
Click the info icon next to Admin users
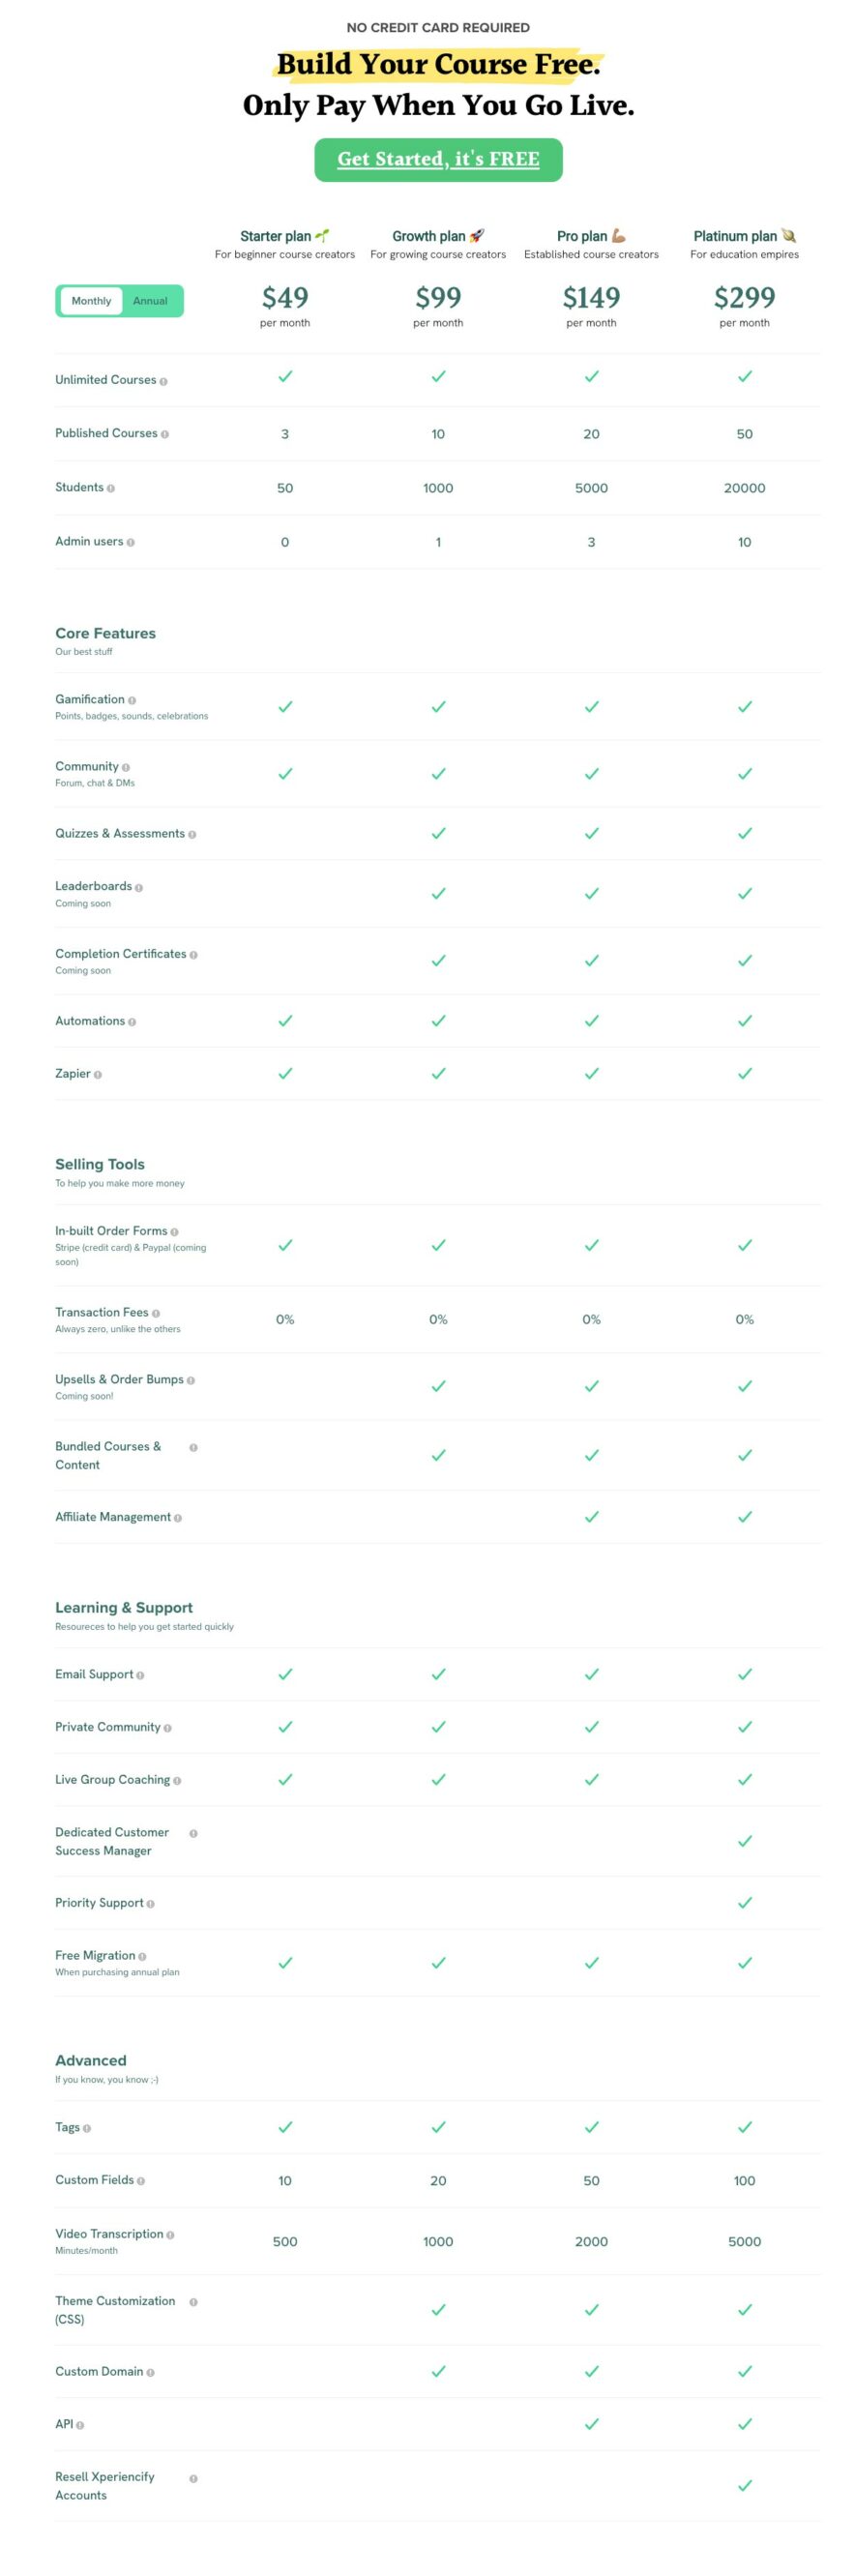[131, 542]
